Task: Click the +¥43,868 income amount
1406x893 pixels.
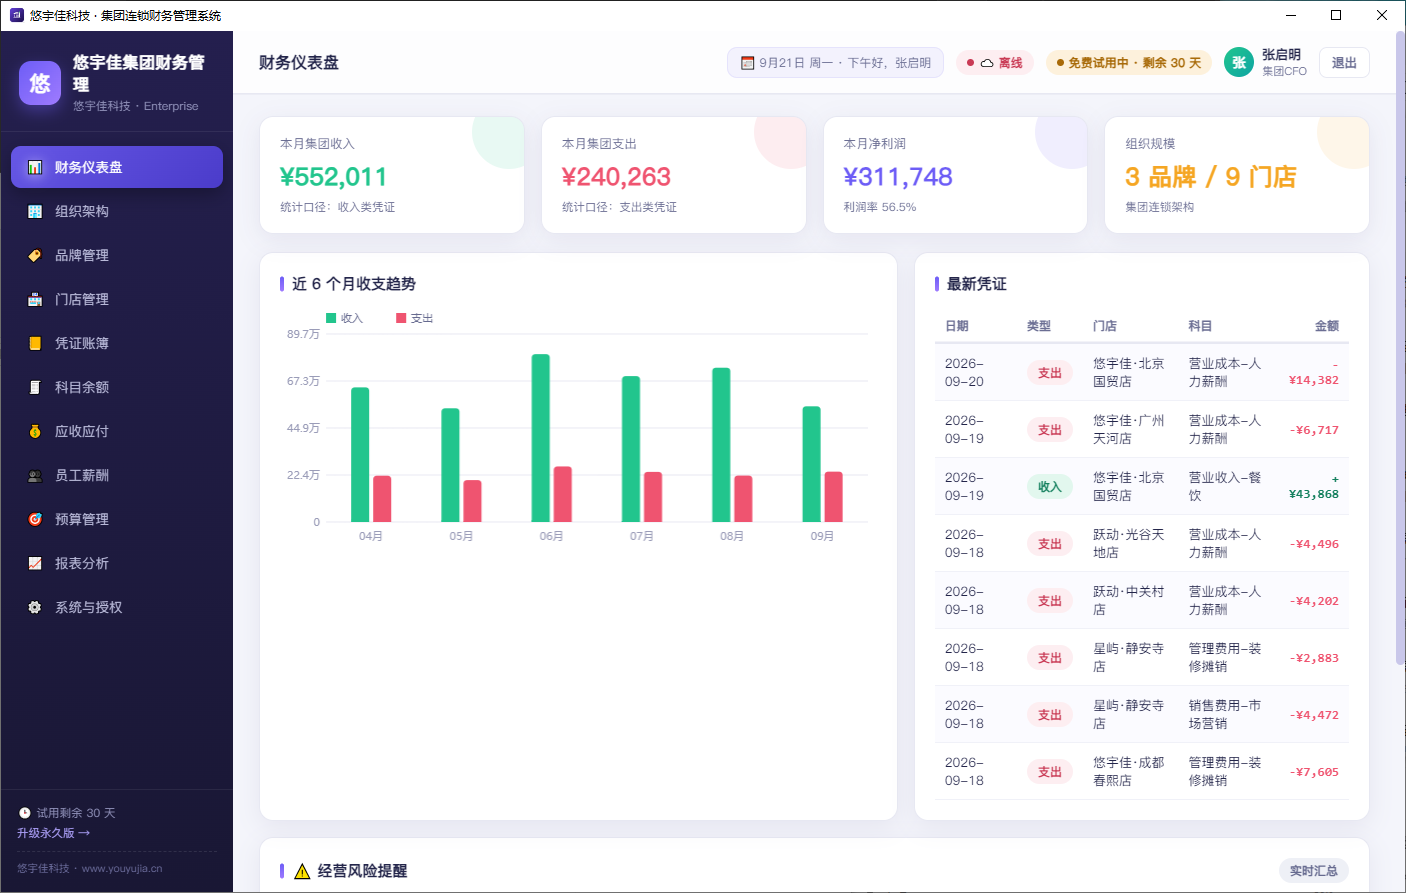Action: pos(1314,487)
